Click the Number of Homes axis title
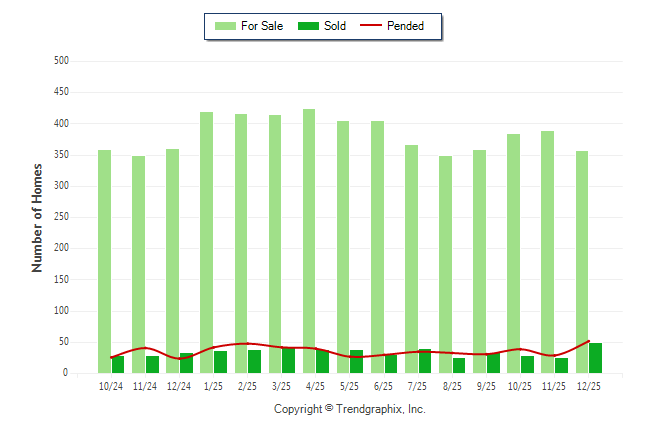Screen dimensions: 646x434 point(38,217)
